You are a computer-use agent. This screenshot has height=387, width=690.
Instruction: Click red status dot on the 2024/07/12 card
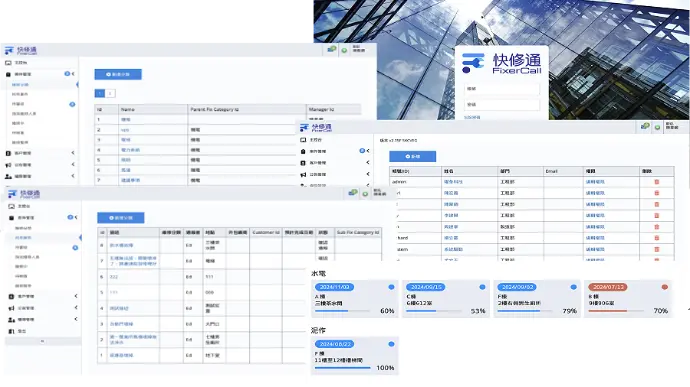(x=664, y=287)
